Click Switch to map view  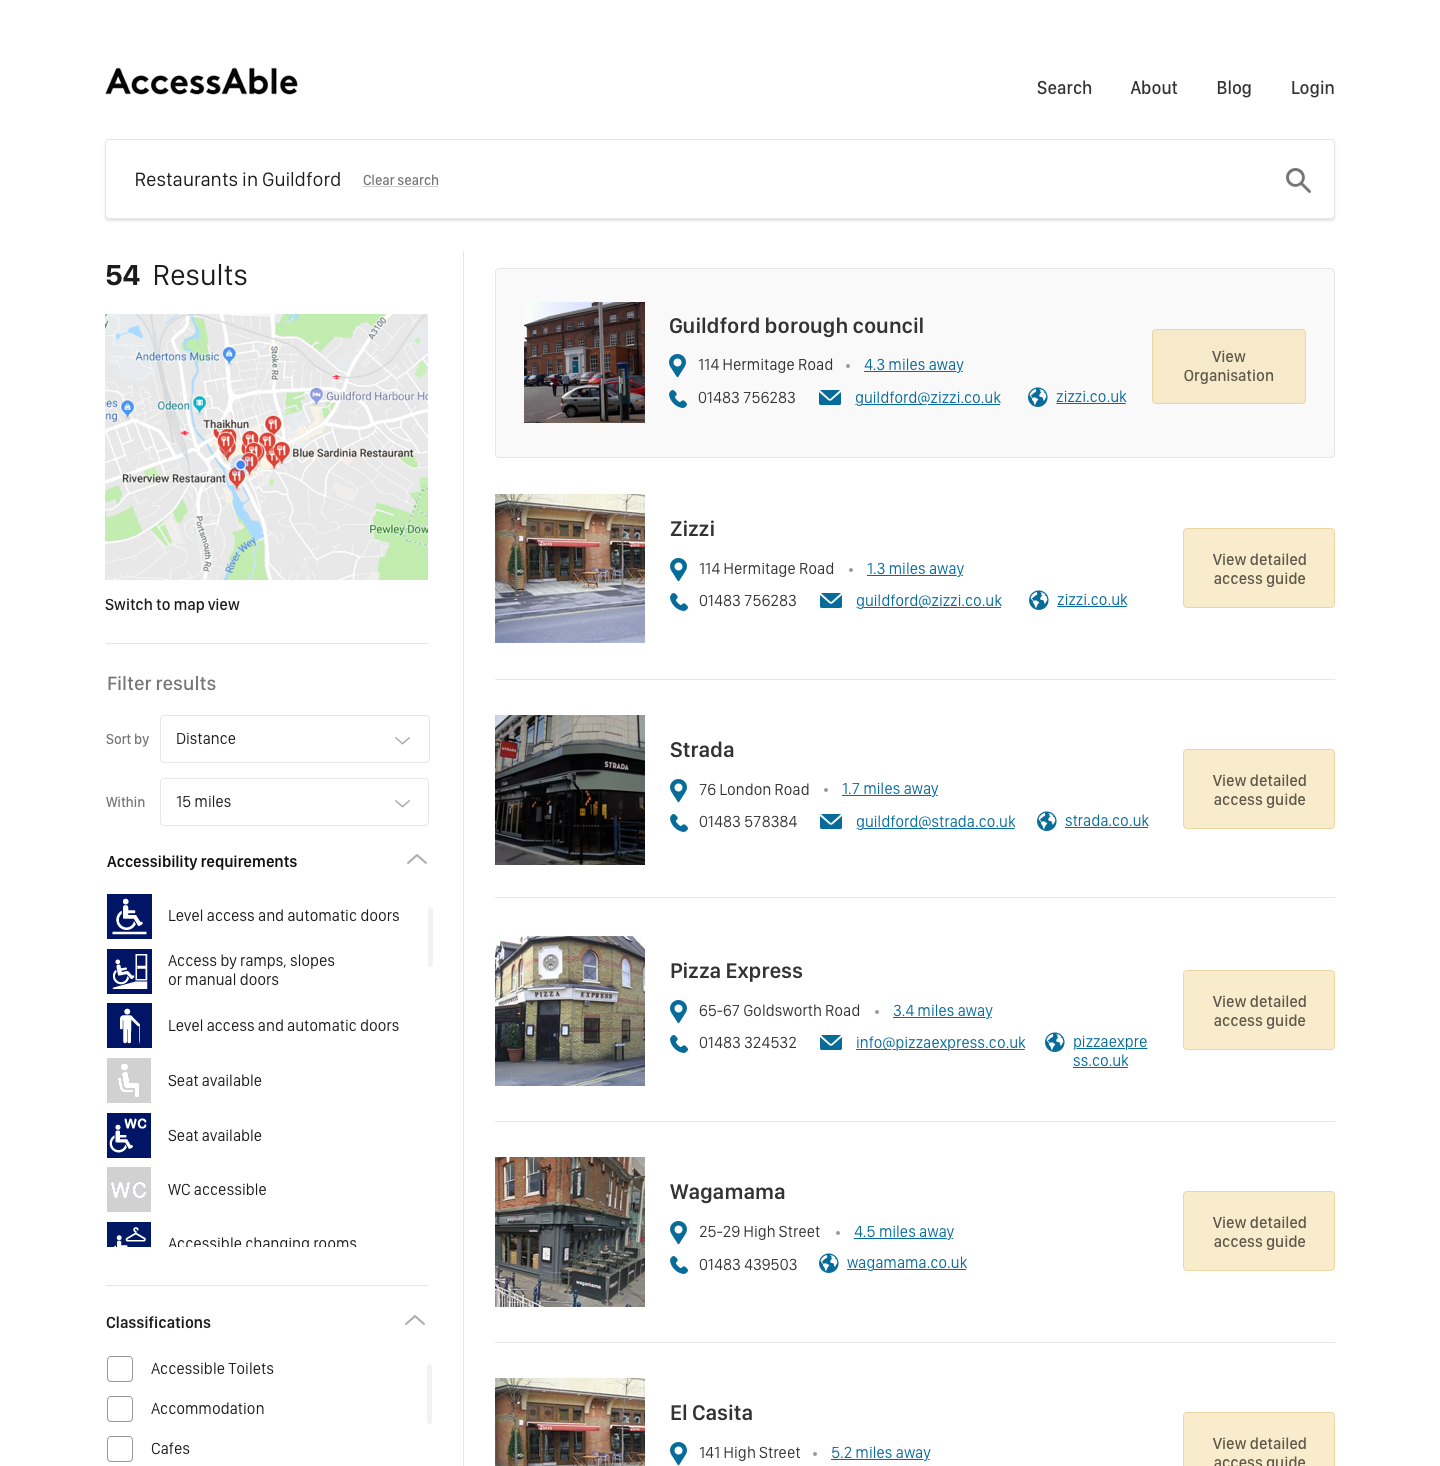pyautogui.click(x=172, y=605)
